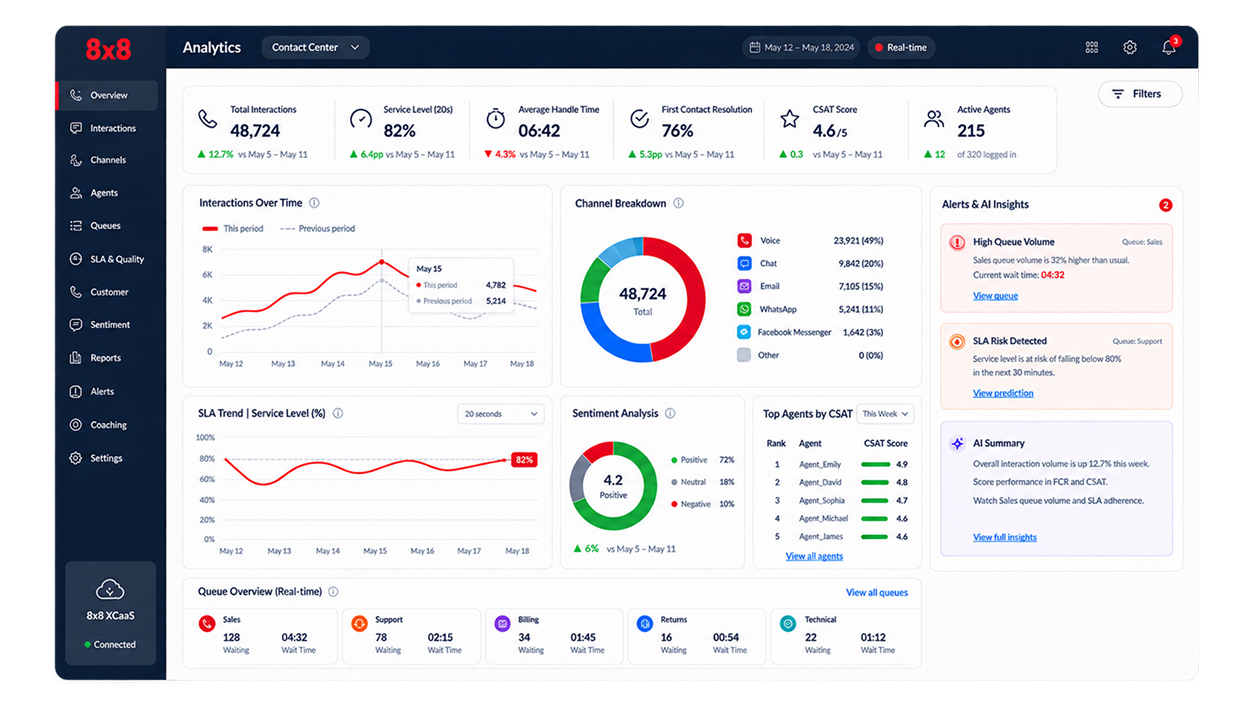Click Agent_Emily's CSAT score bar
Image resolution: width=1254 pixels, height=706 pixels.
click(x=875, y=464)
